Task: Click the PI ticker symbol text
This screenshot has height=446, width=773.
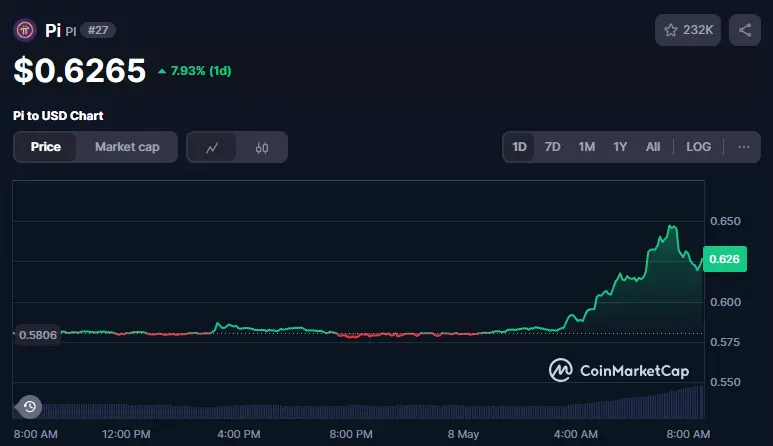Action: point(71,32)
